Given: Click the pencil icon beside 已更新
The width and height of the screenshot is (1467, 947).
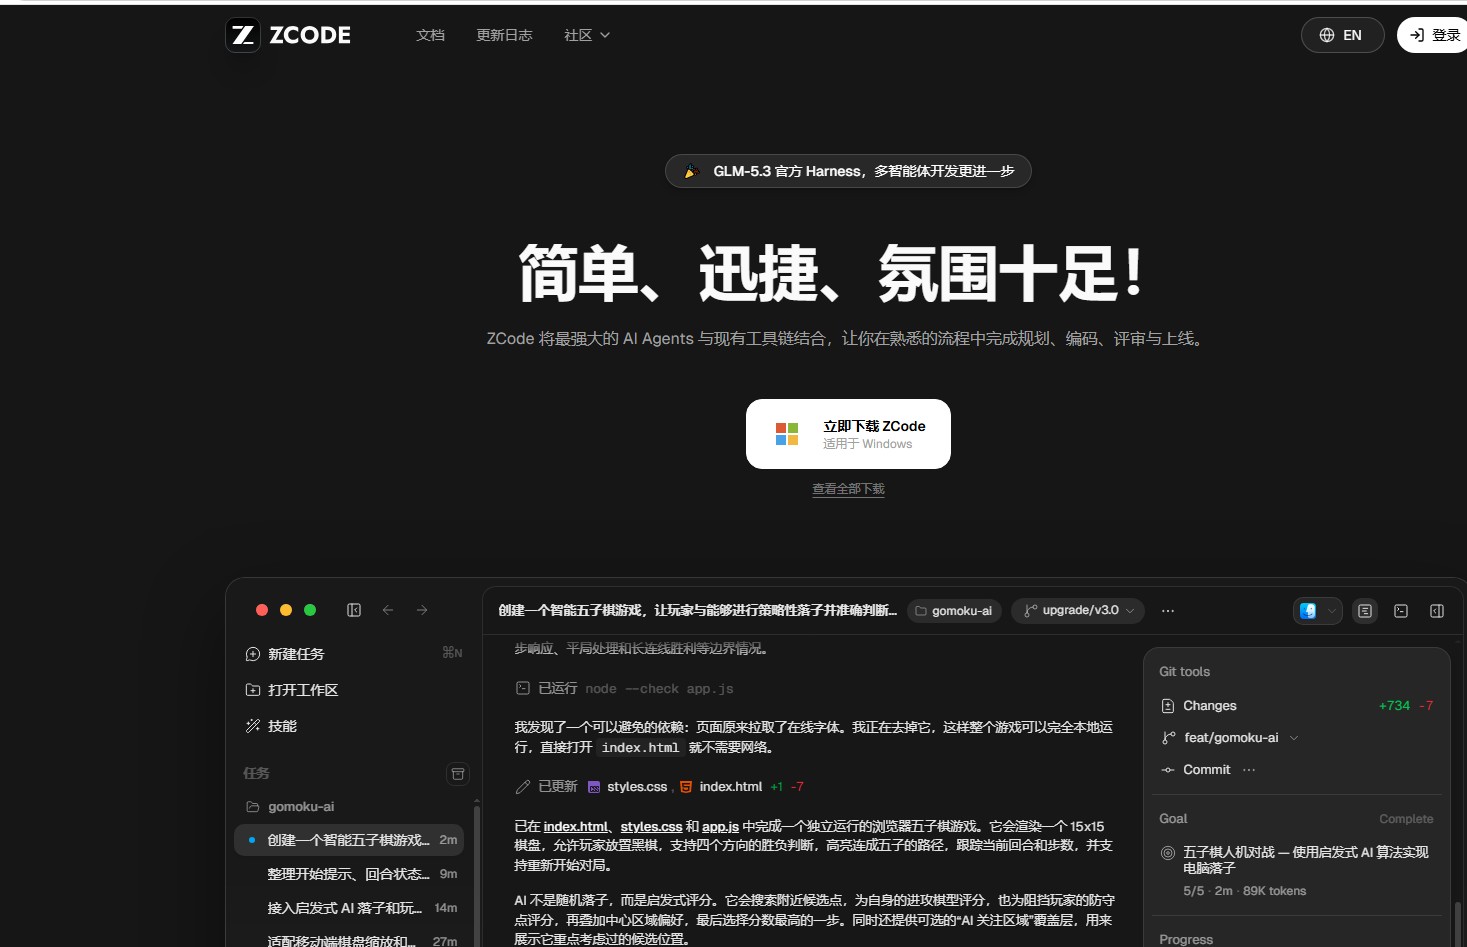Looking at the screenshot, I should pyautogui.click(x=522, y=787).
